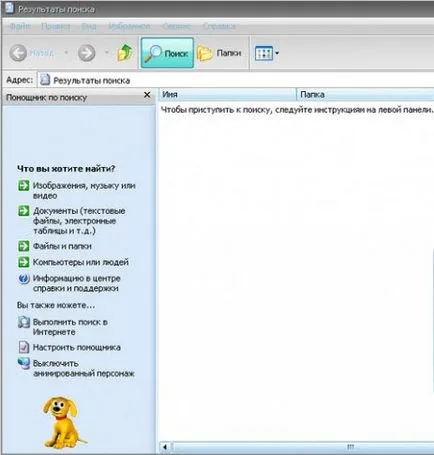Click the help question-mark icon

click(x=24, y=279)
